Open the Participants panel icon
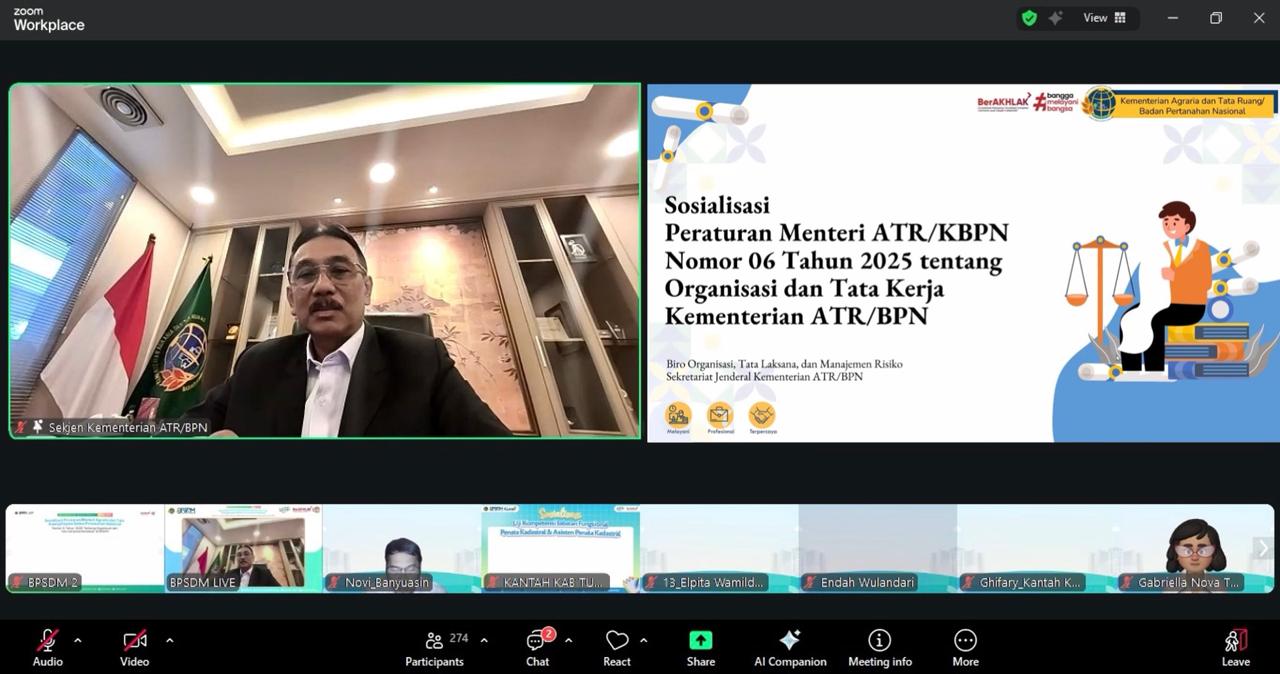Screen dimensions: 1280x674 tap(434, 640)
